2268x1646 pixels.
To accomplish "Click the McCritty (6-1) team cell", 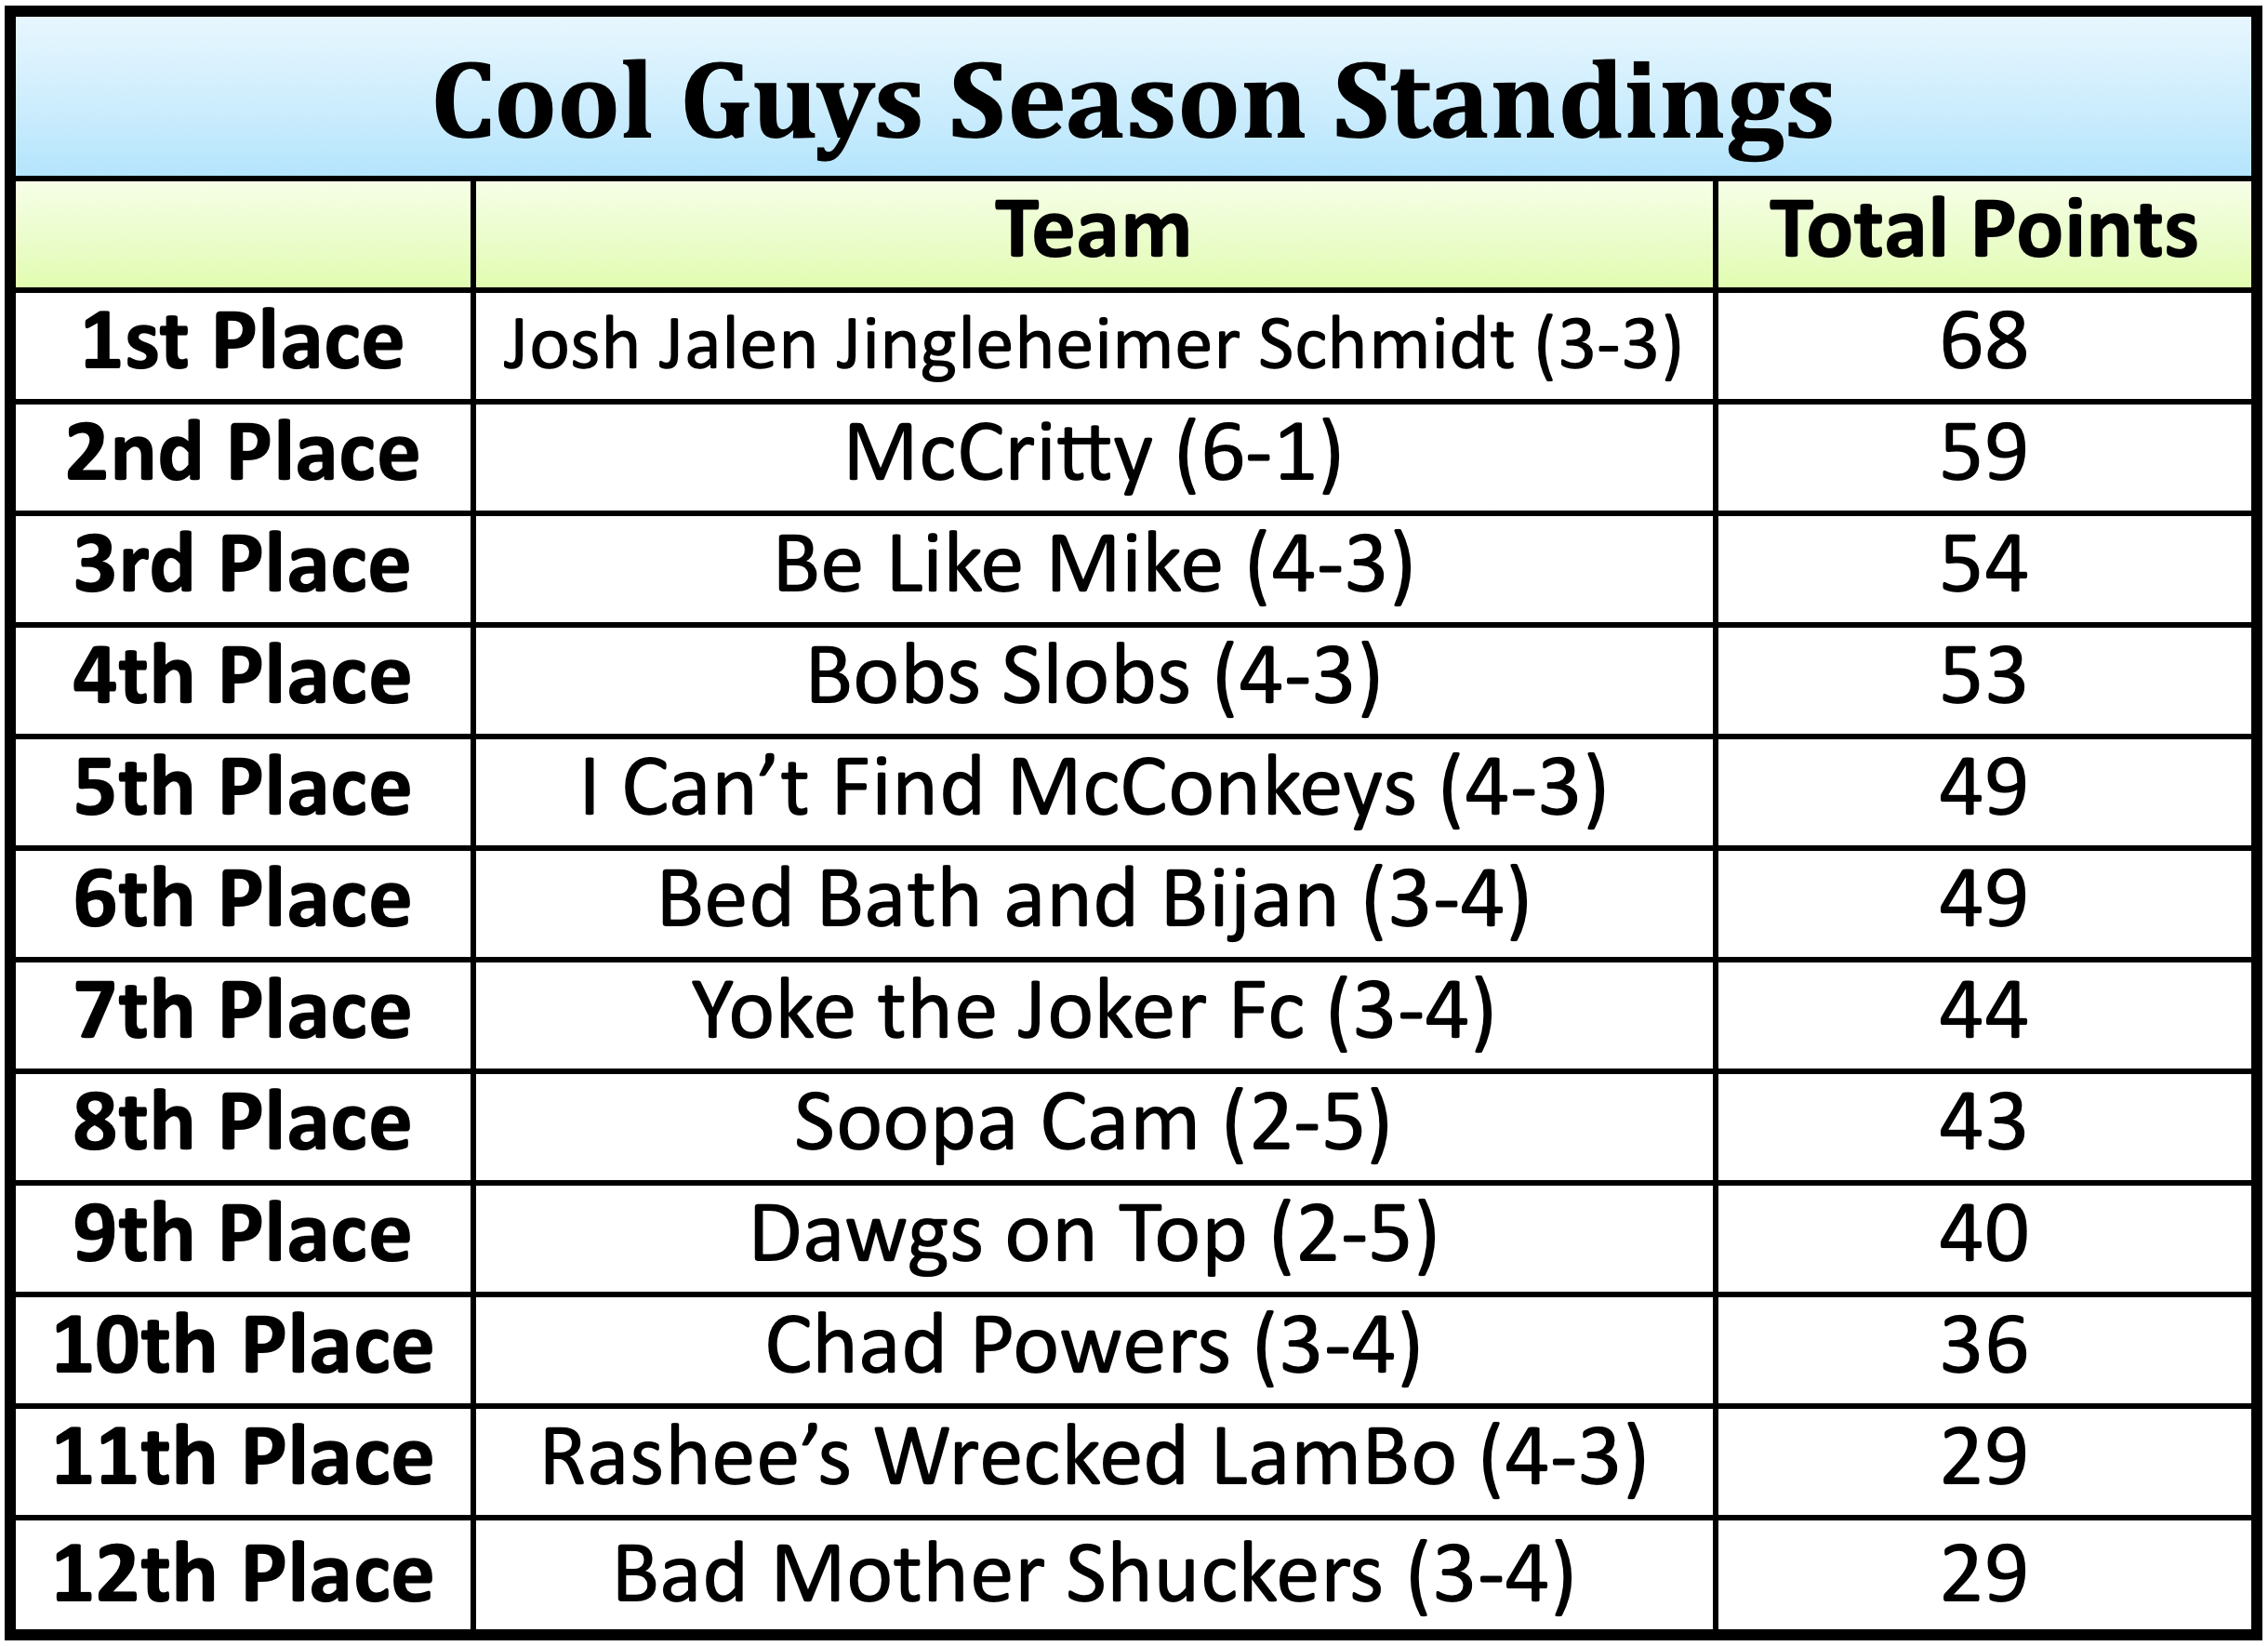I will 1093,455.
